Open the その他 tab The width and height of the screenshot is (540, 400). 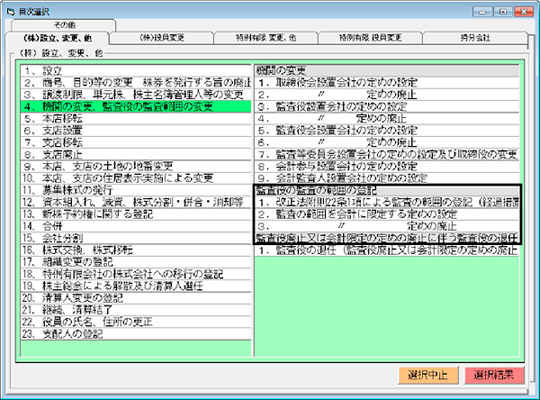point(64,25)
